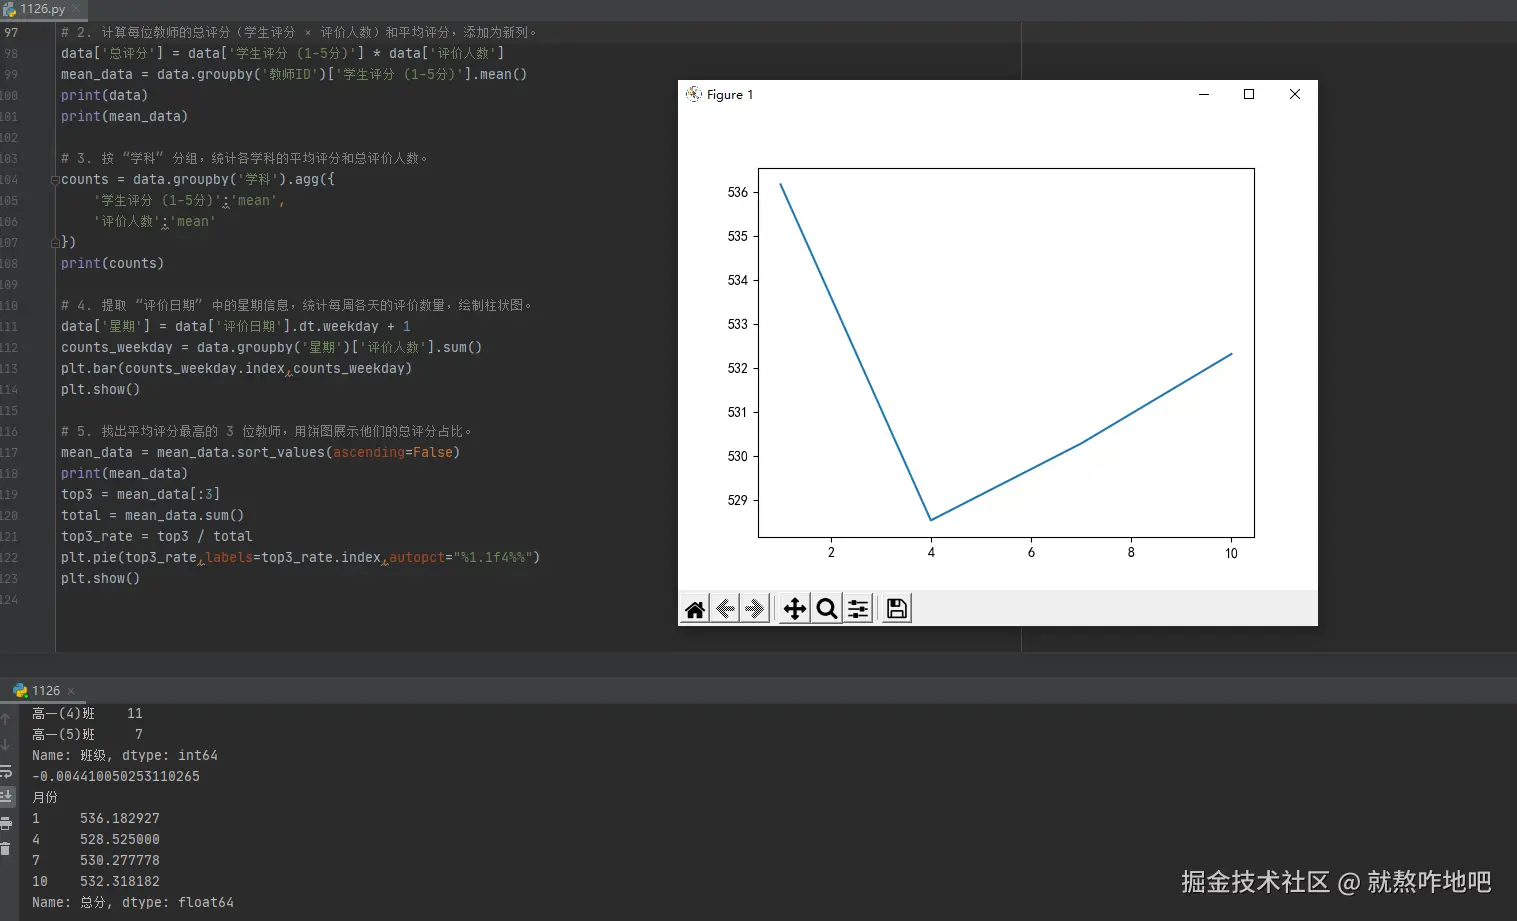Screen dimensions: 1517x921
Task: Click console line 'Name: 班级, dtype: int64'
Action: point(125,756)
